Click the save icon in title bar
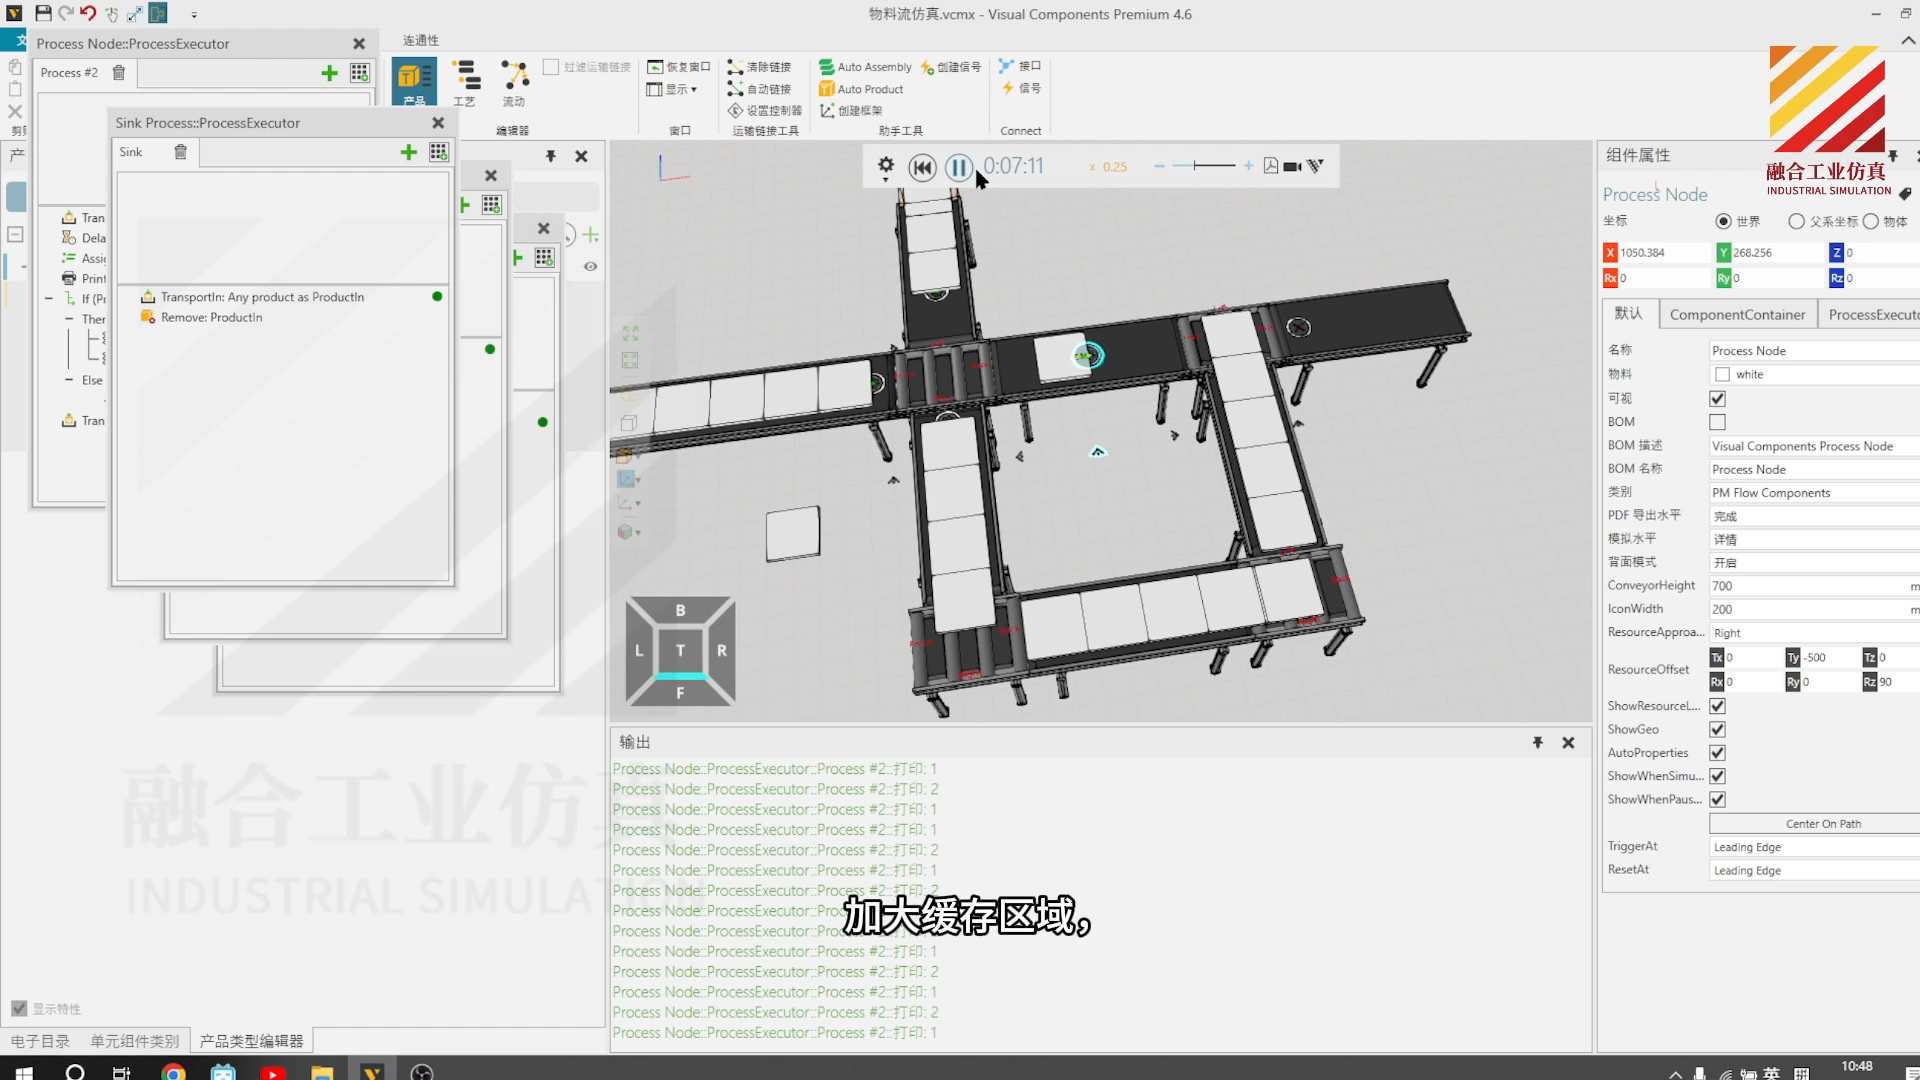The image size is (1920, 1080). tap(43, 14)
